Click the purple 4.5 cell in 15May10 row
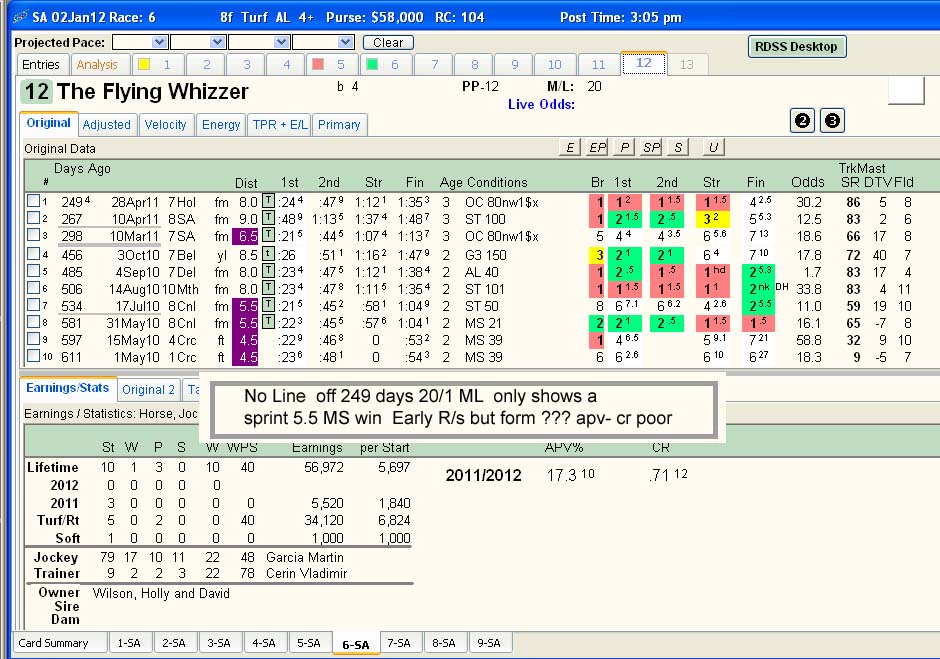Viewport: 940px width, 659px height. coord(246,340)
